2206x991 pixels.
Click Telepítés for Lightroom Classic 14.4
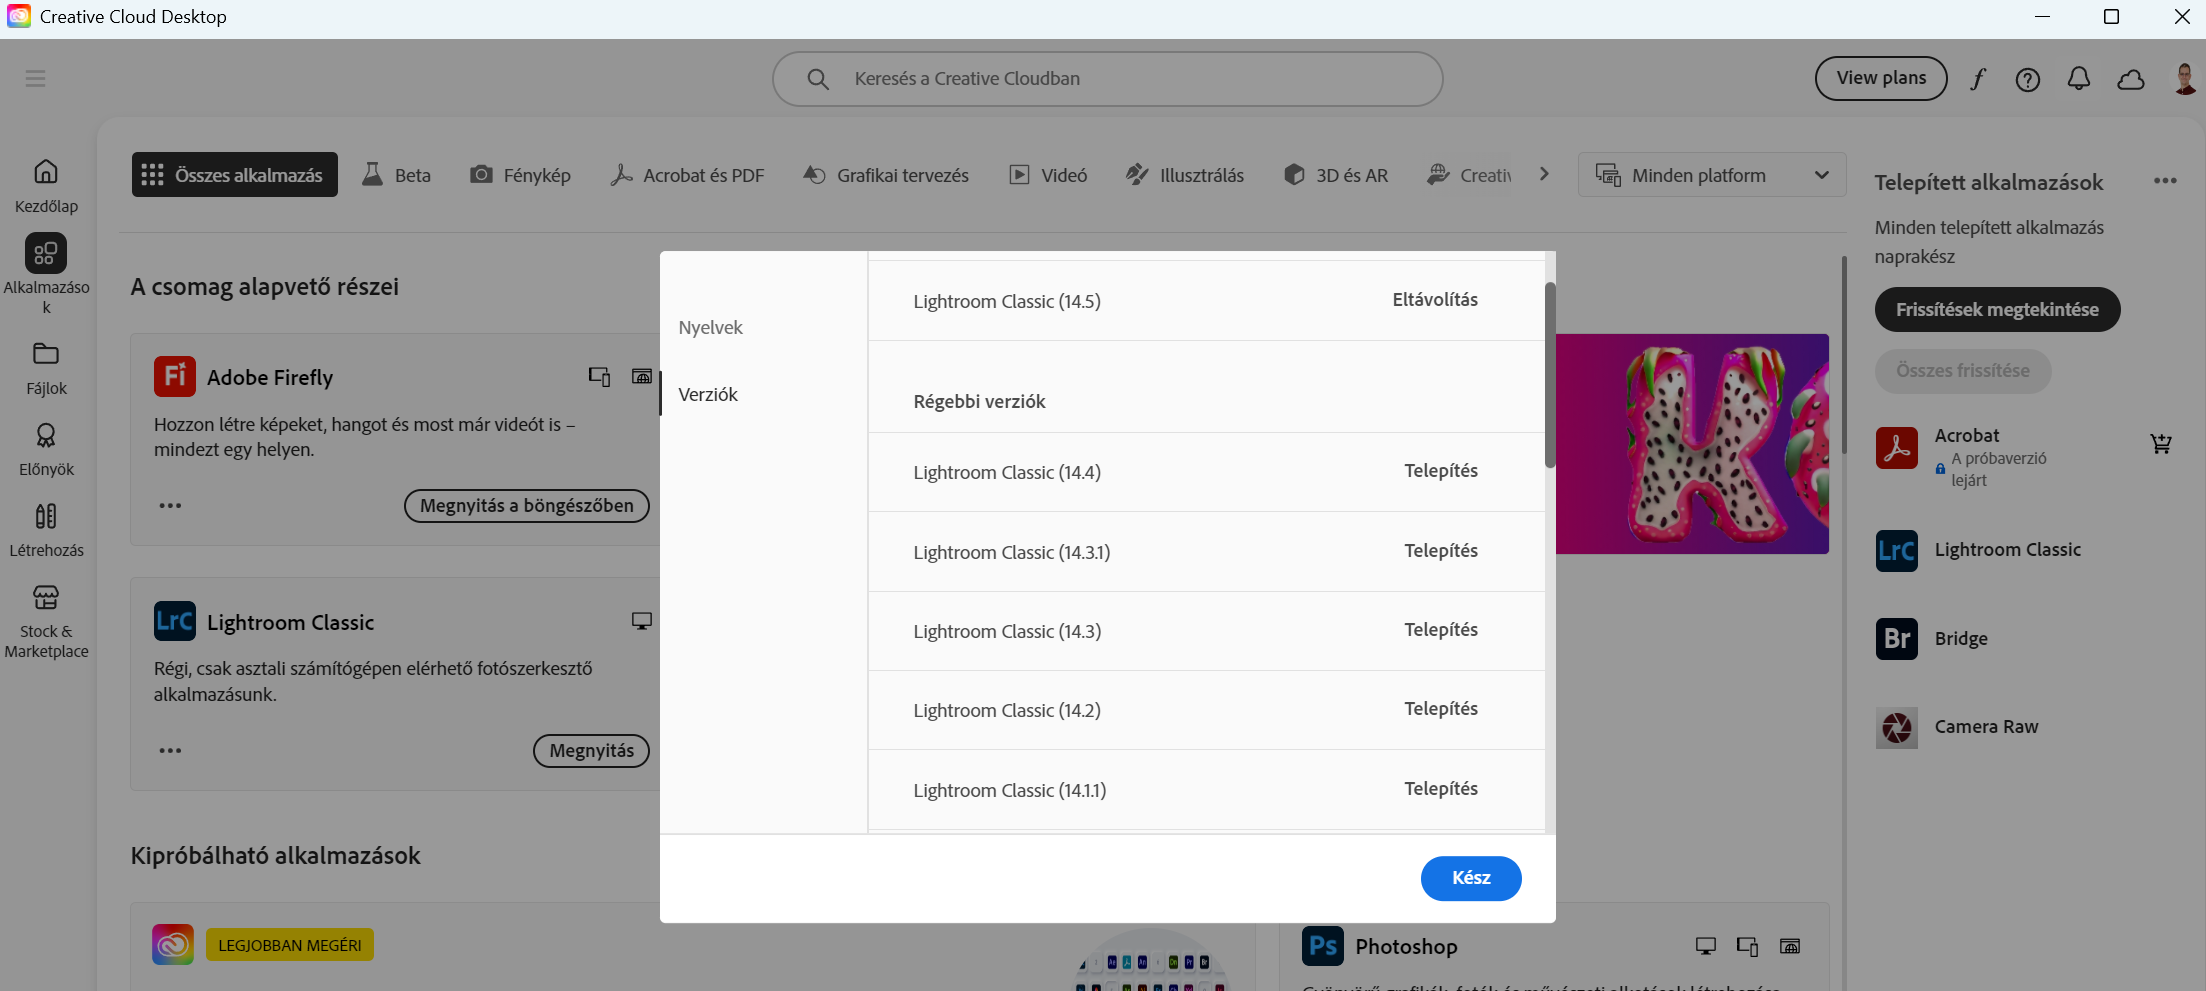[x=1441, y=471]
